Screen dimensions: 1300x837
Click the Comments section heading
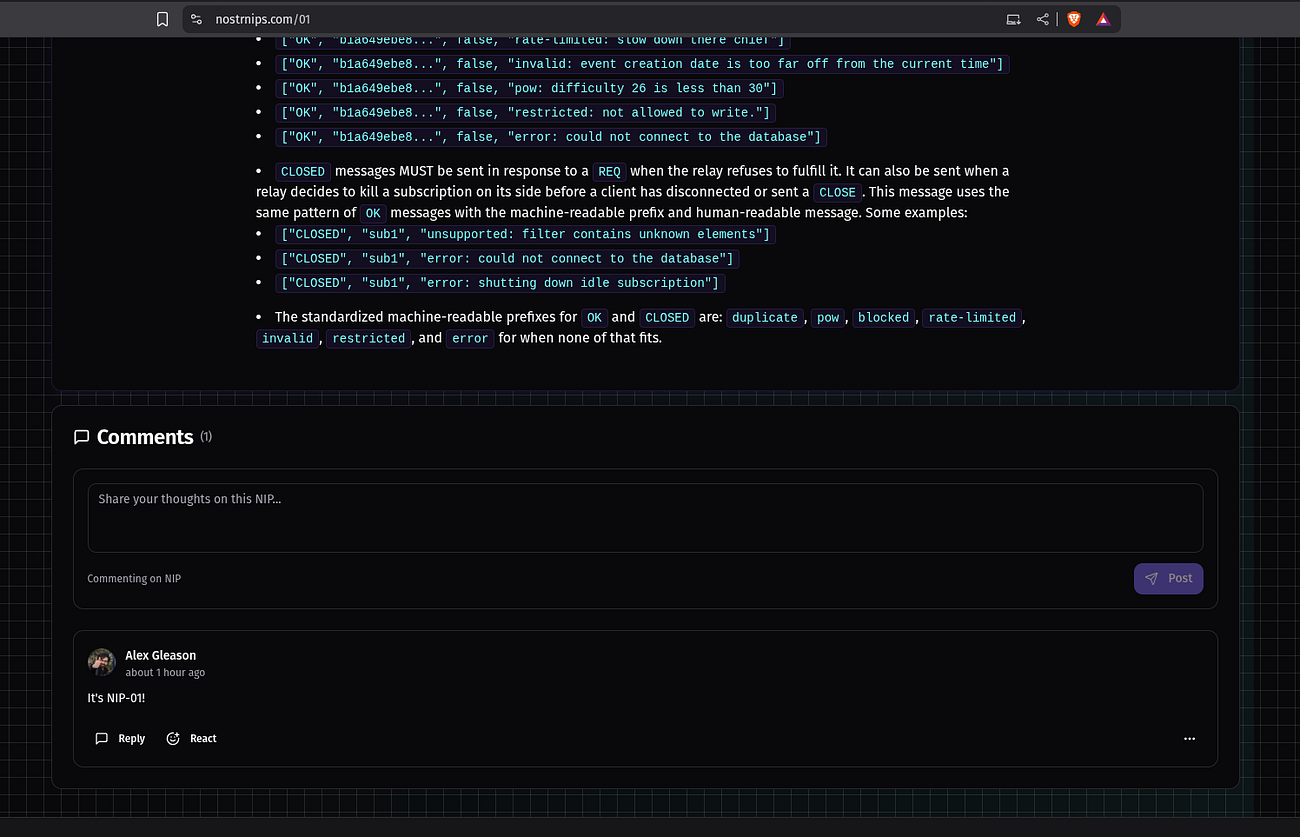(145, 437)
